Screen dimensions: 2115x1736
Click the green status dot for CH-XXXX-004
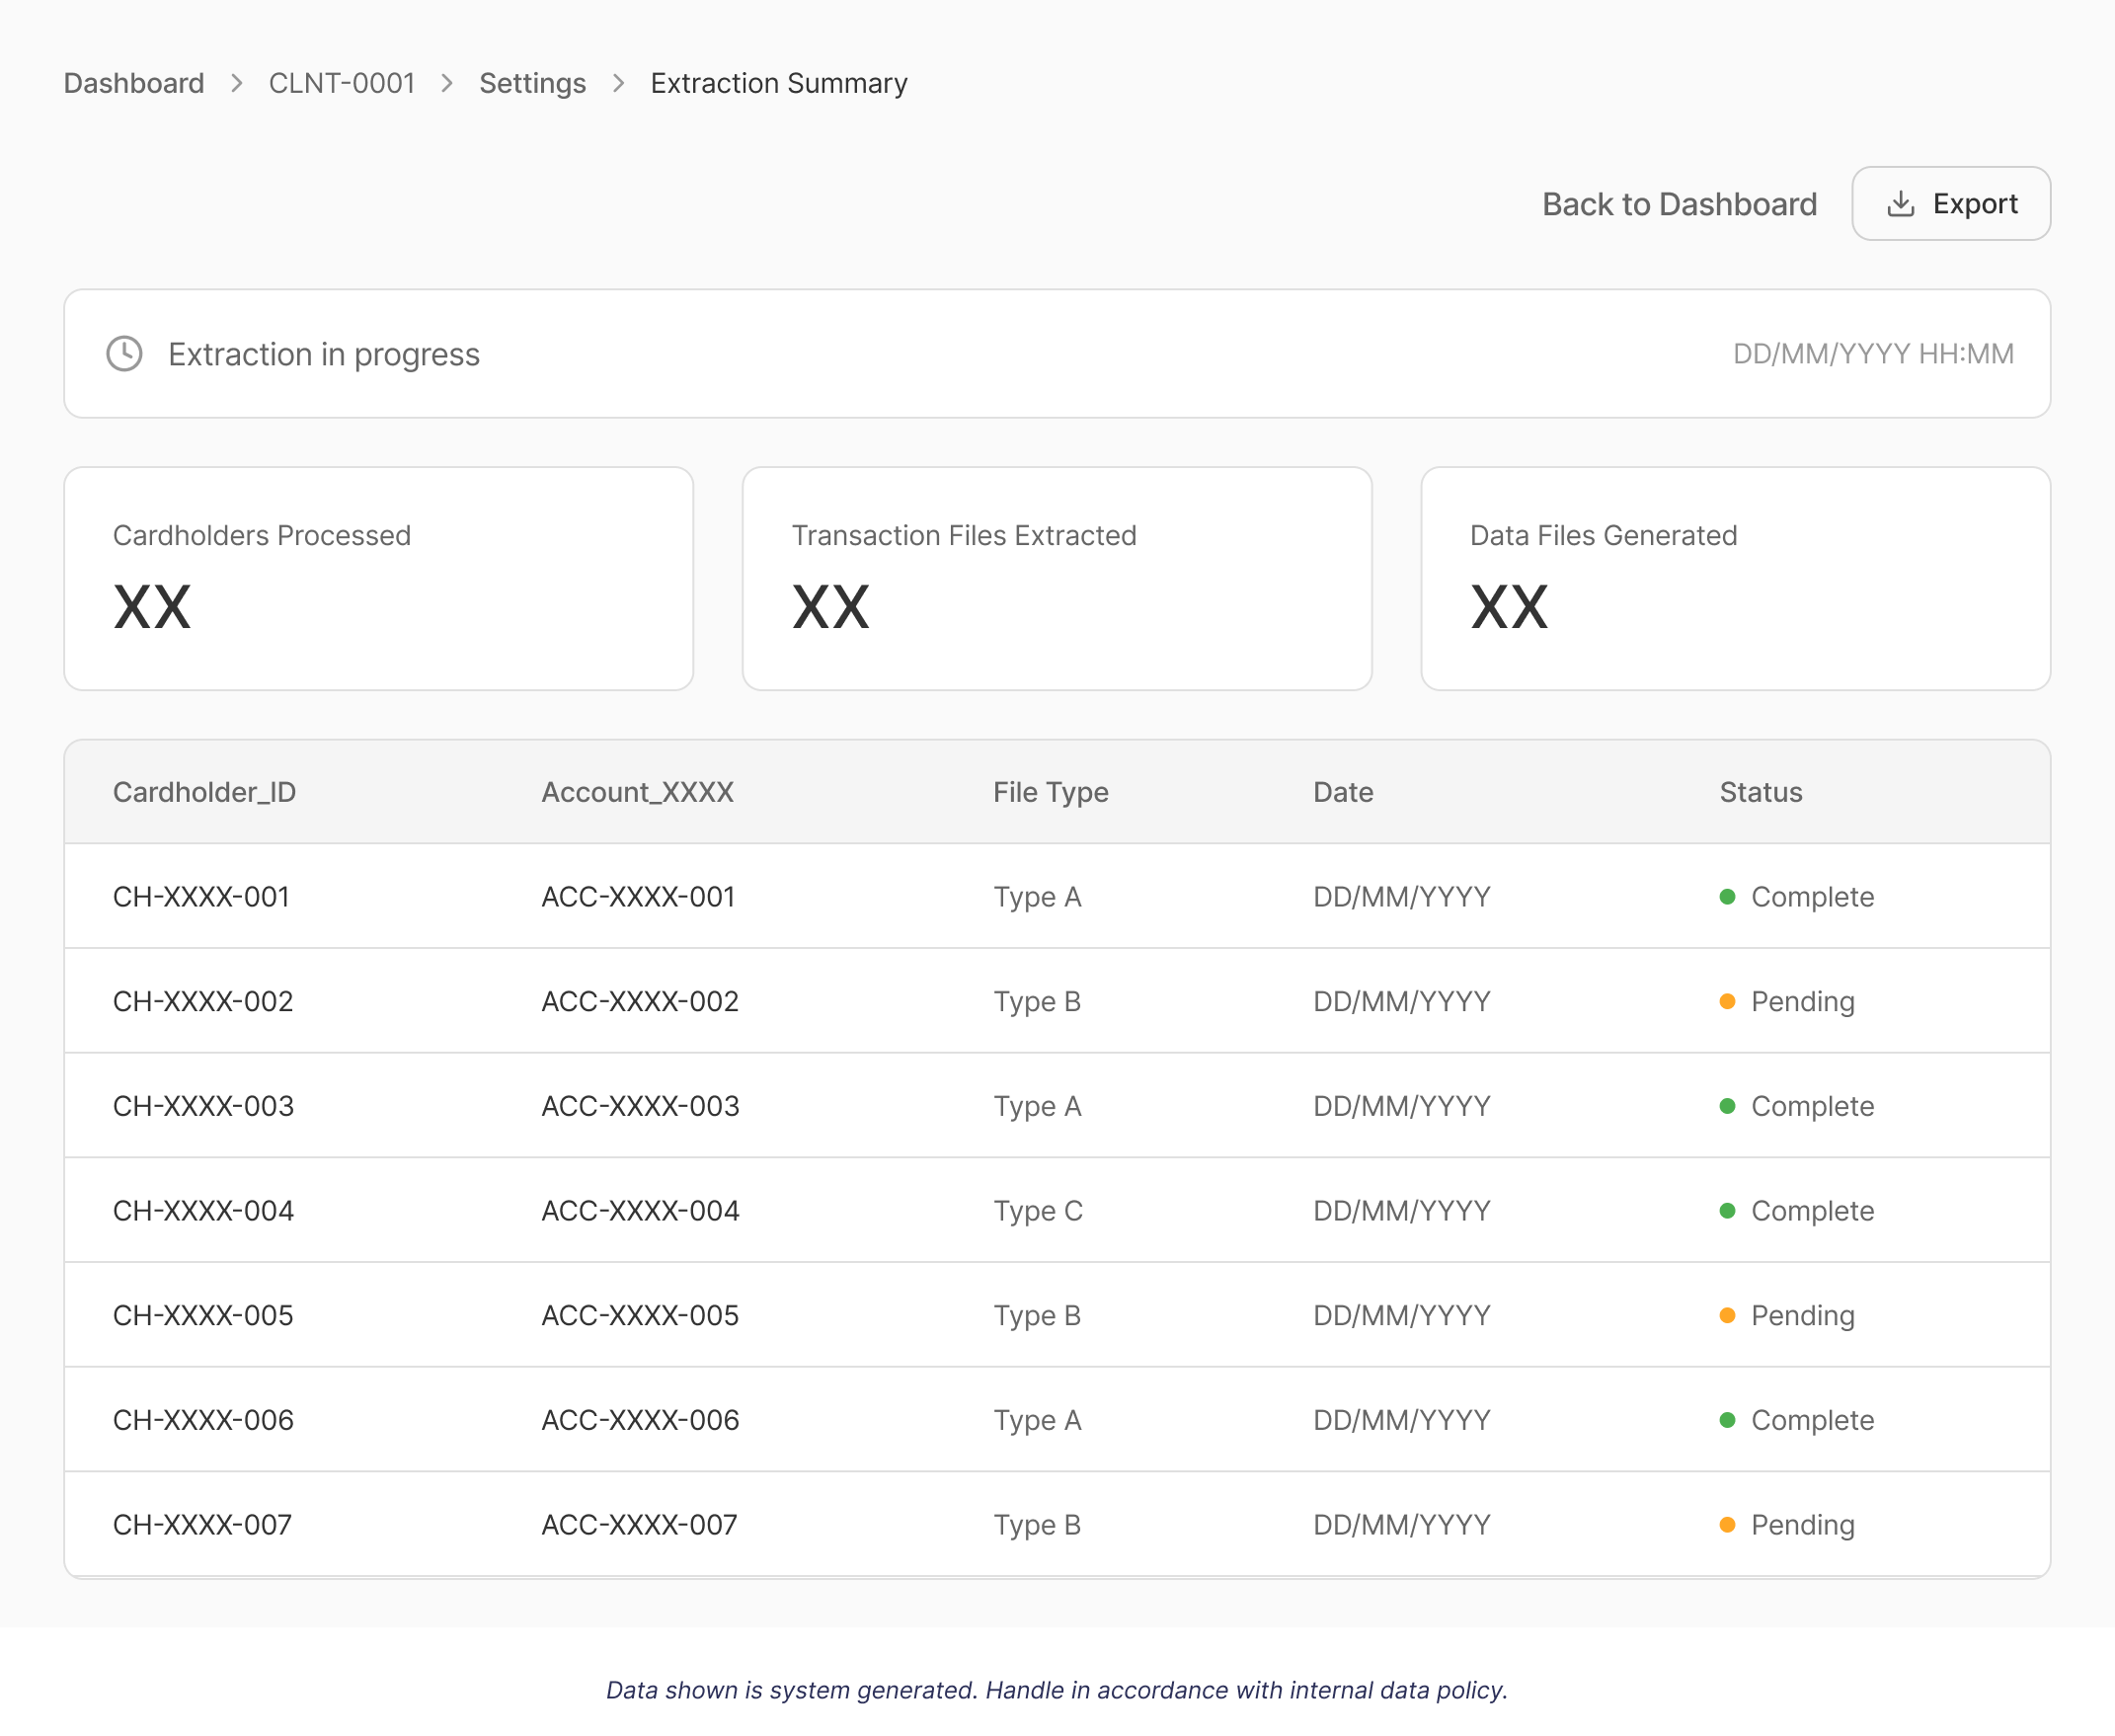click(1727, 1211)
